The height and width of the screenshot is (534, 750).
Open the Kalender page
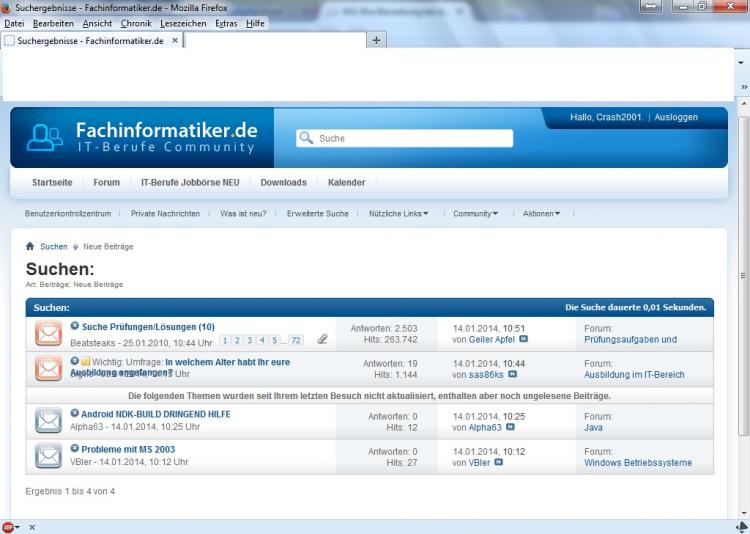point(347,182)
